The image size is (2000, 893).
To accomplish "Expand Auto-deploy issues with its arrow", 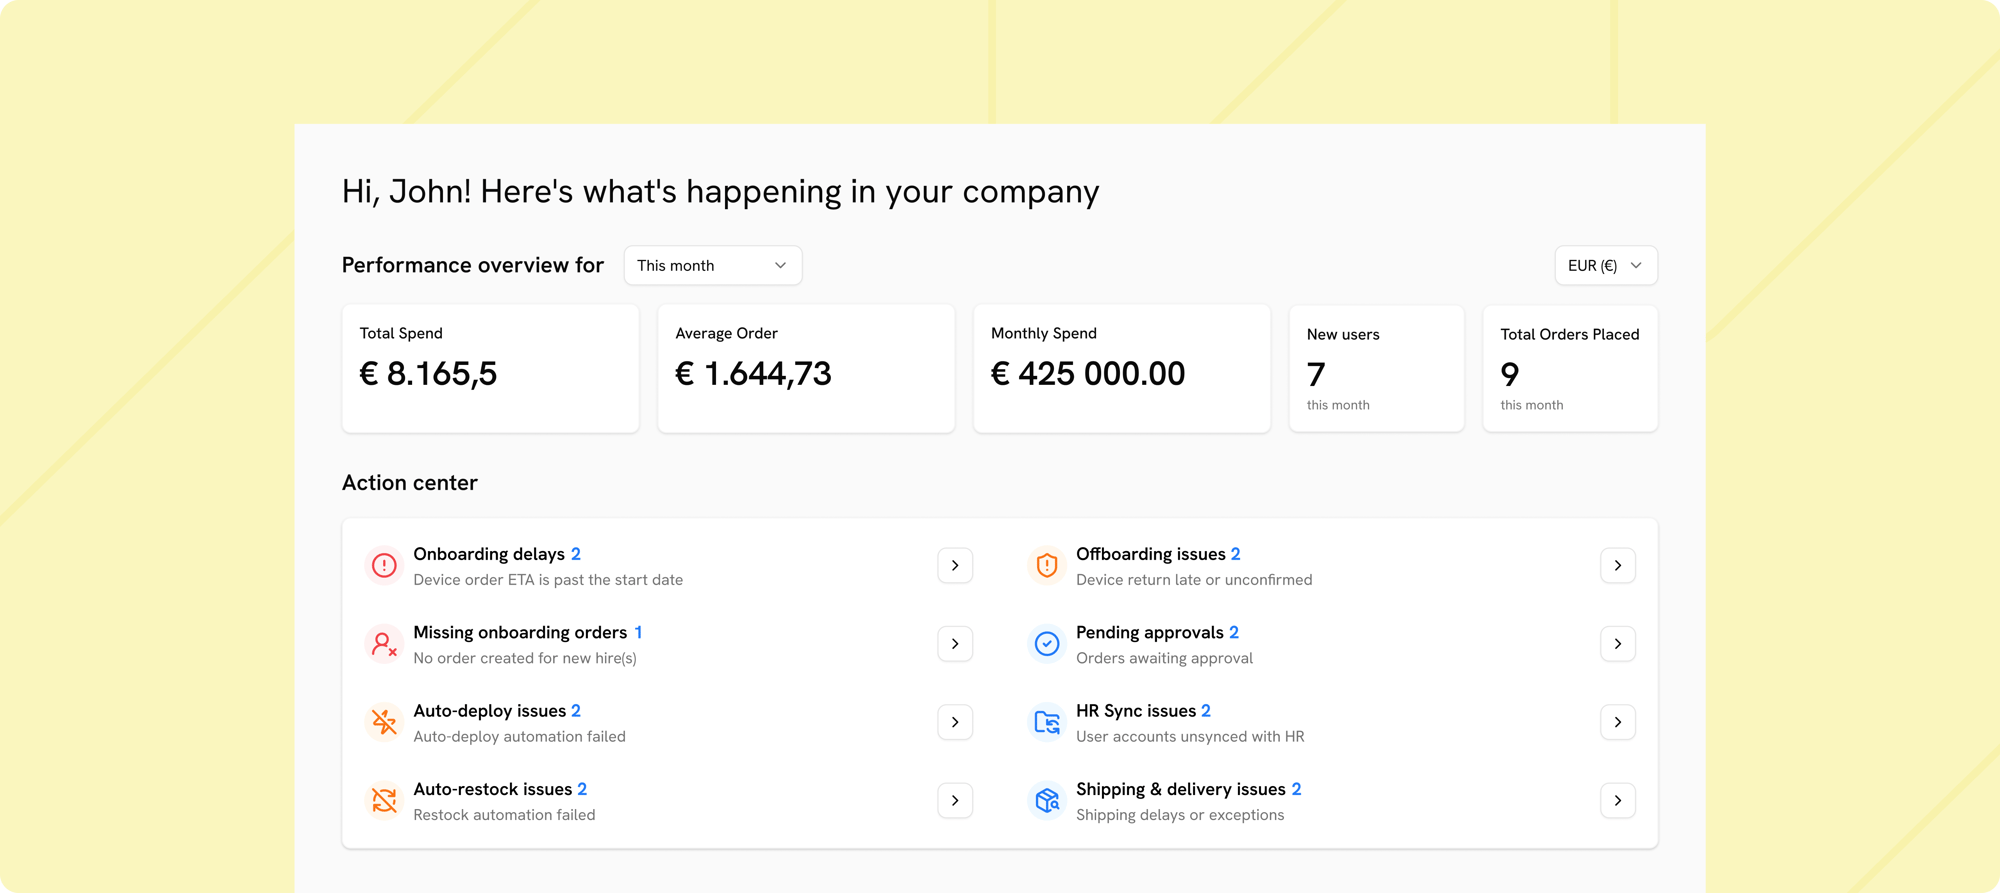I will [955, 722].
